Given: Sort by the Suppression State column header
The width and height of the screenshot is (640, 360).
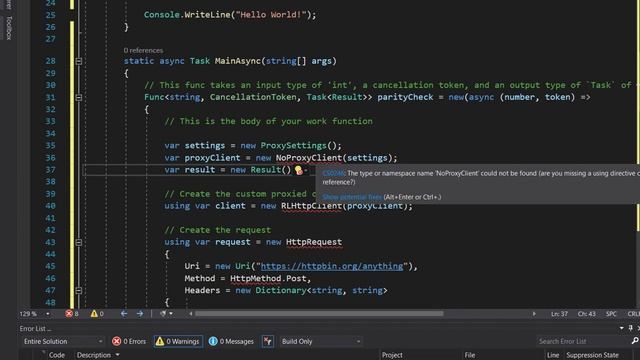Looking at the screenshot, I should 592,355.
